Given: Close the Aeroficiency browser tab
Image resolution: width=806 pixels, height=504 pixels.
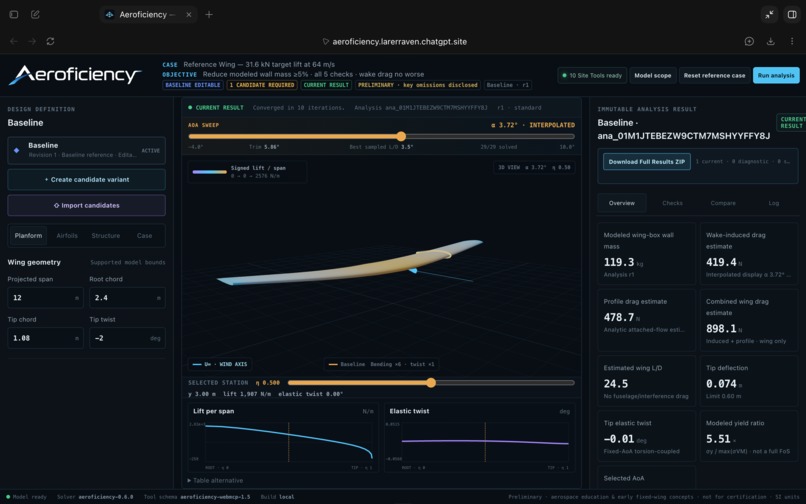Looking at the screenshot, I should (189, 14).
